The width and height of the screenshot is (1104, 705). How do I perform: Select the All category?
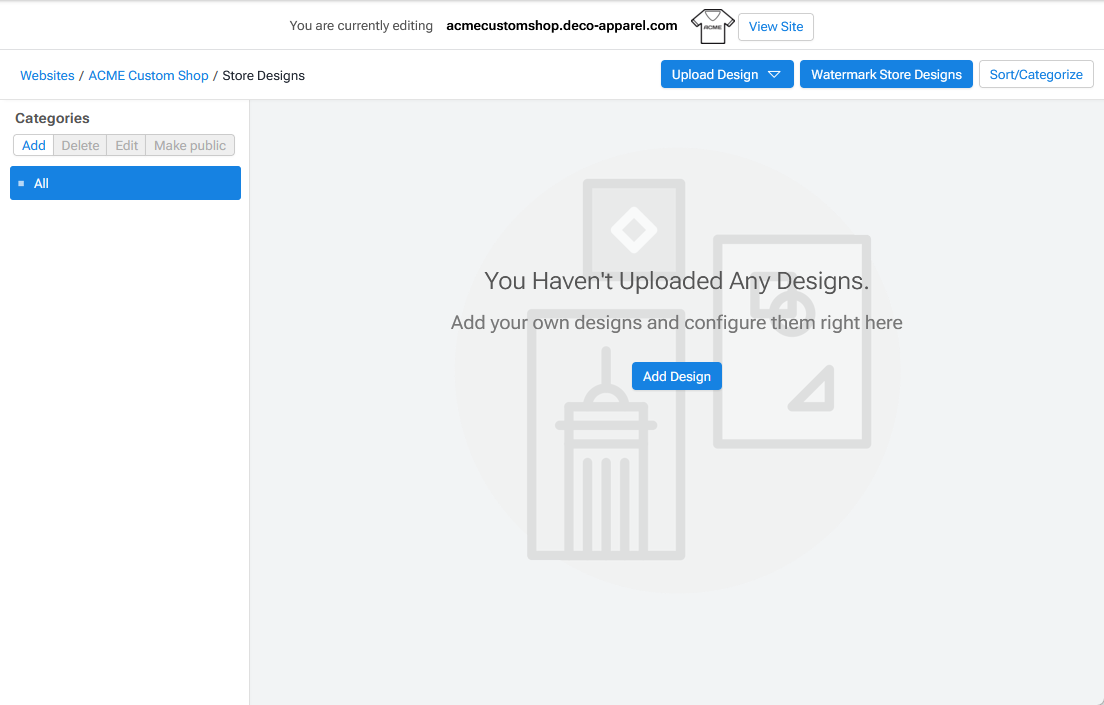click(125, 184)
